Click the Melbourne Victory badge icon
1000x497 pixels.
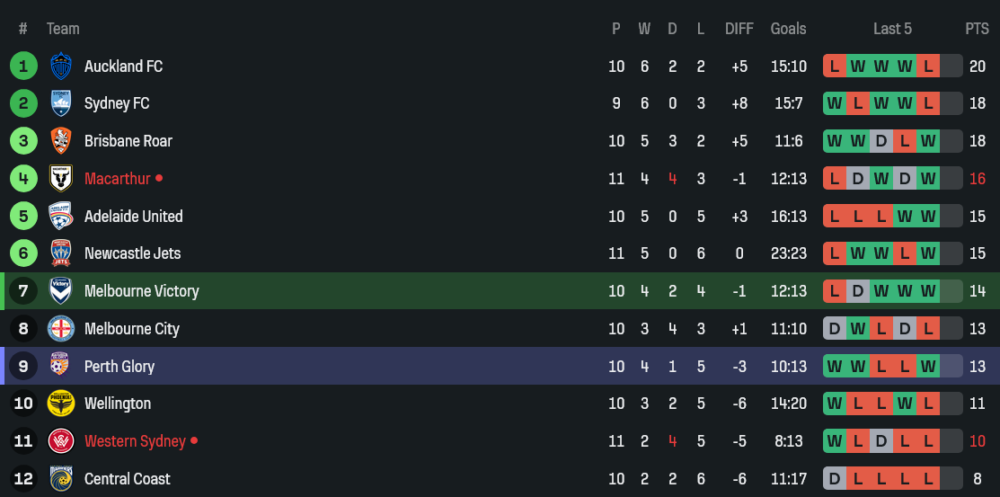(62, 291)
